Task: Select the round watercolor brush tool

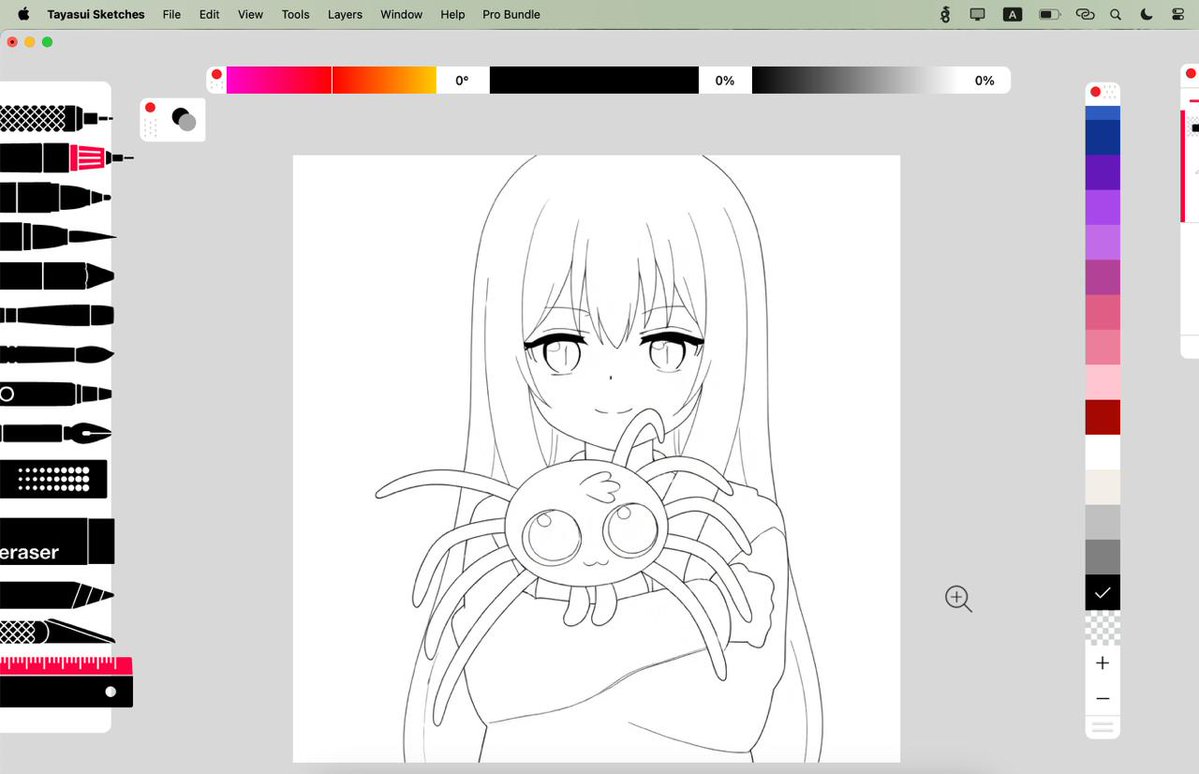Action: coord(57,354)
